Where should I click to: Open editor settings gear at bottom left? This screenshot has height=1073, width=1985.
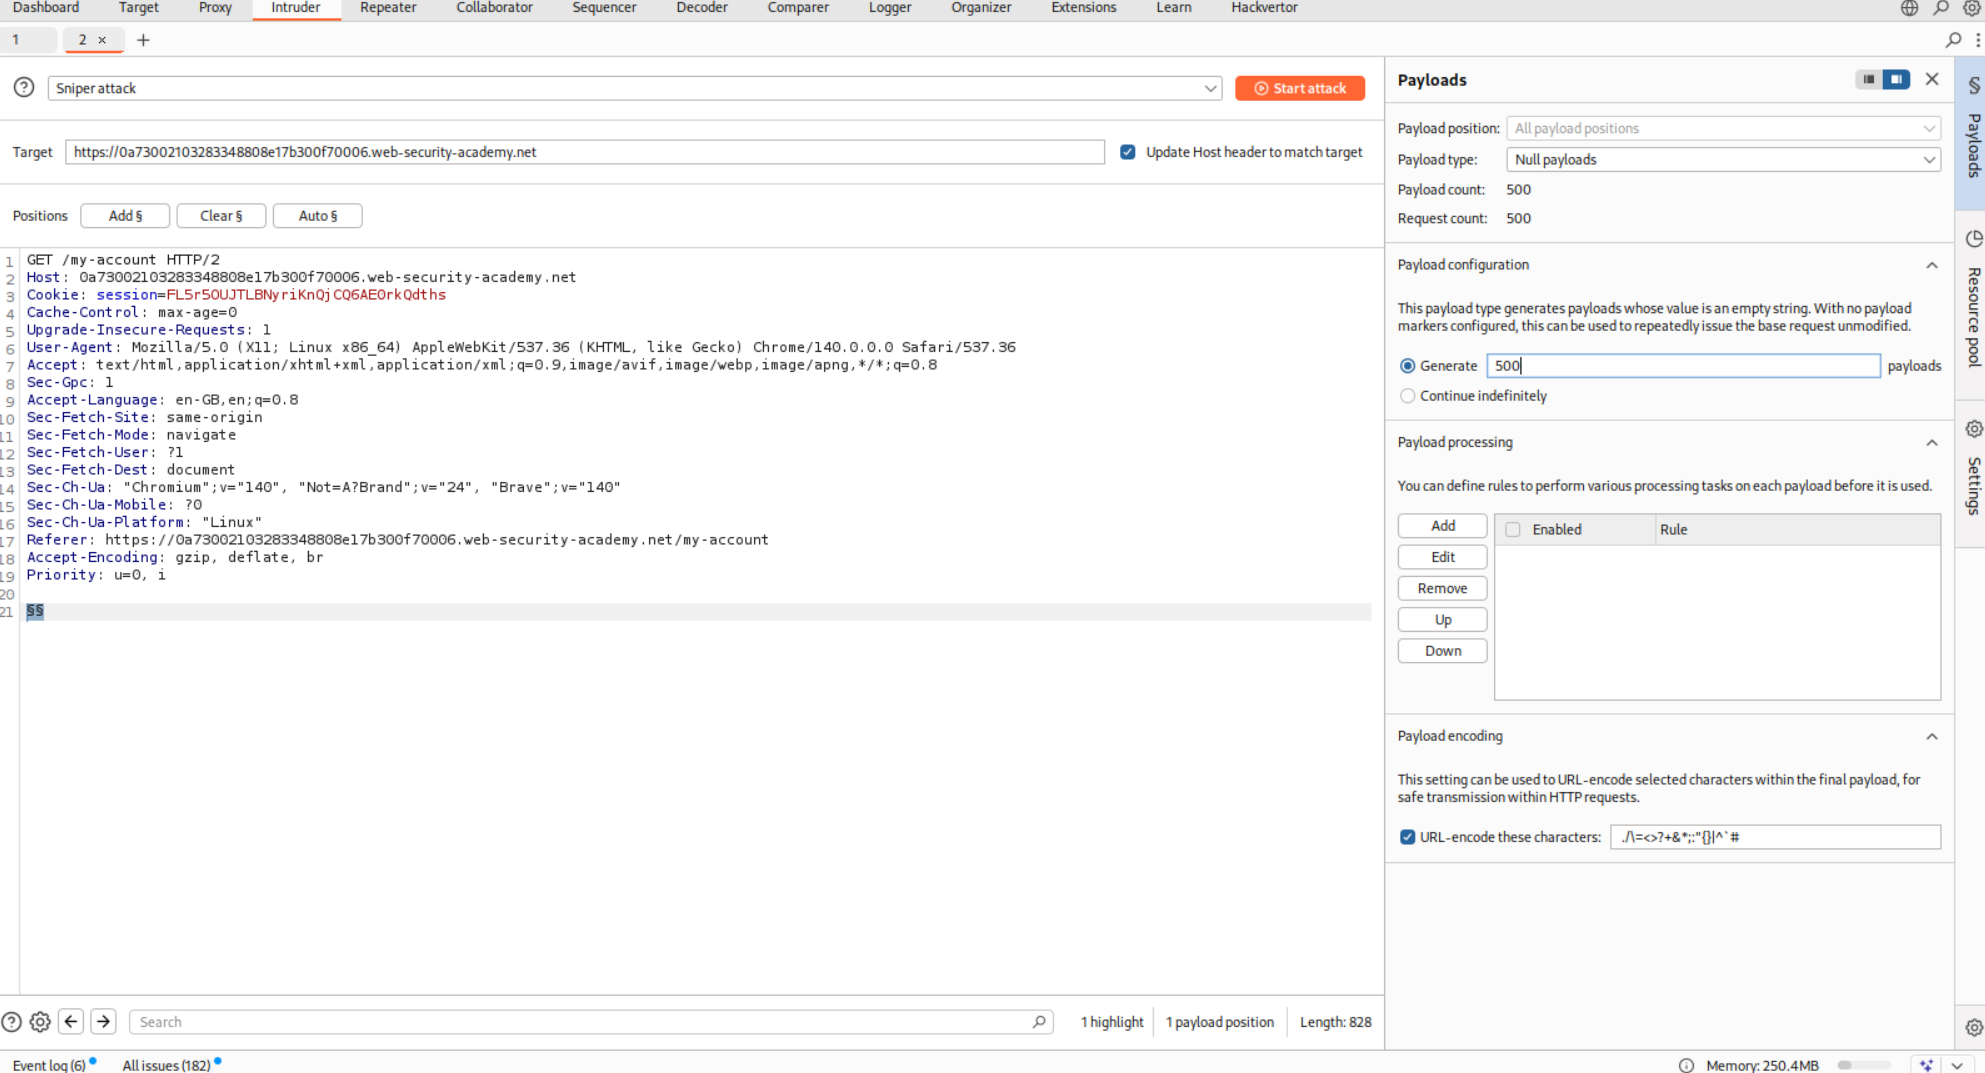point(40,1021)
